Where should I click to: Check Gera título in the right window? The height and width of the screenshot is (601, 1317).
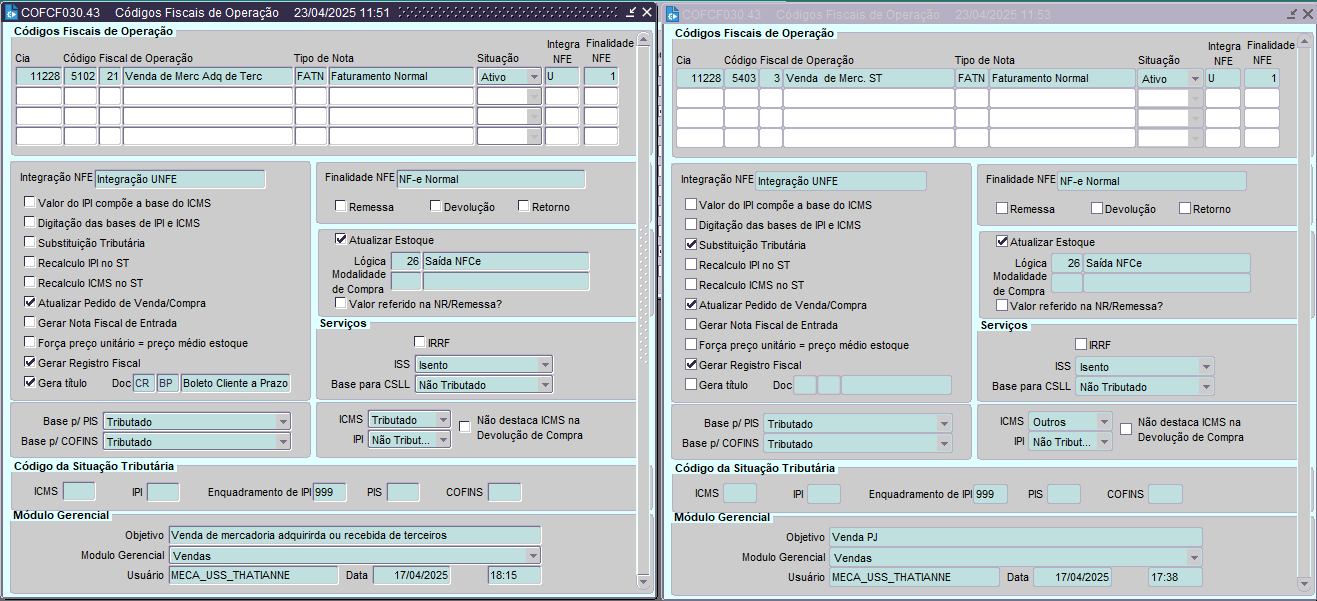(x=691, y=385)
